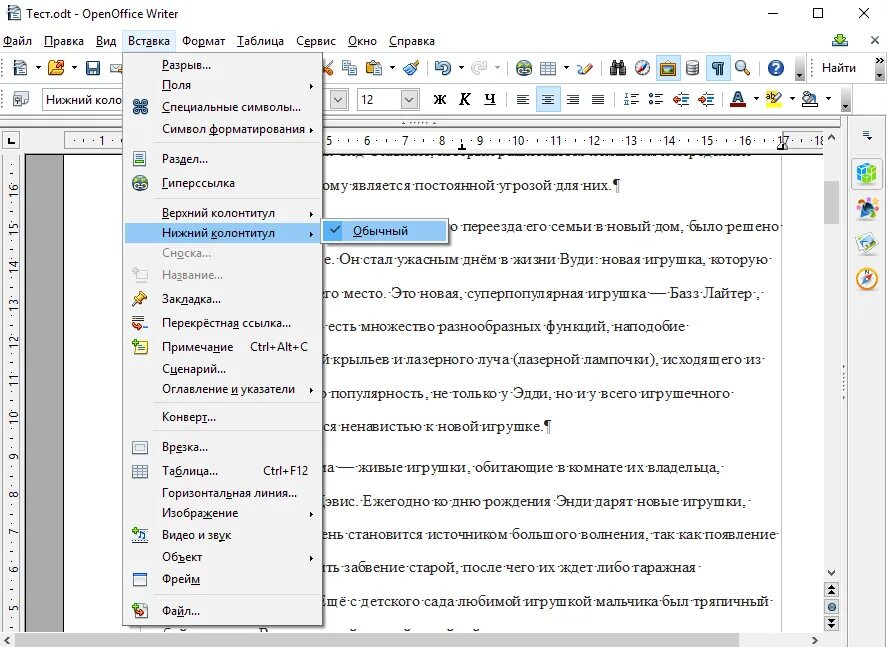Open the Gallery picture icon in toolbar

668,68
